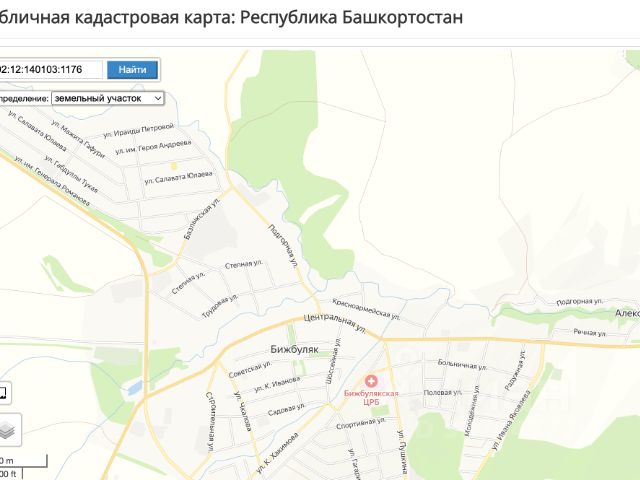The image size is (640, 480).
Task: Open the map layers switcher icon
Action: (x=8, y=430)
